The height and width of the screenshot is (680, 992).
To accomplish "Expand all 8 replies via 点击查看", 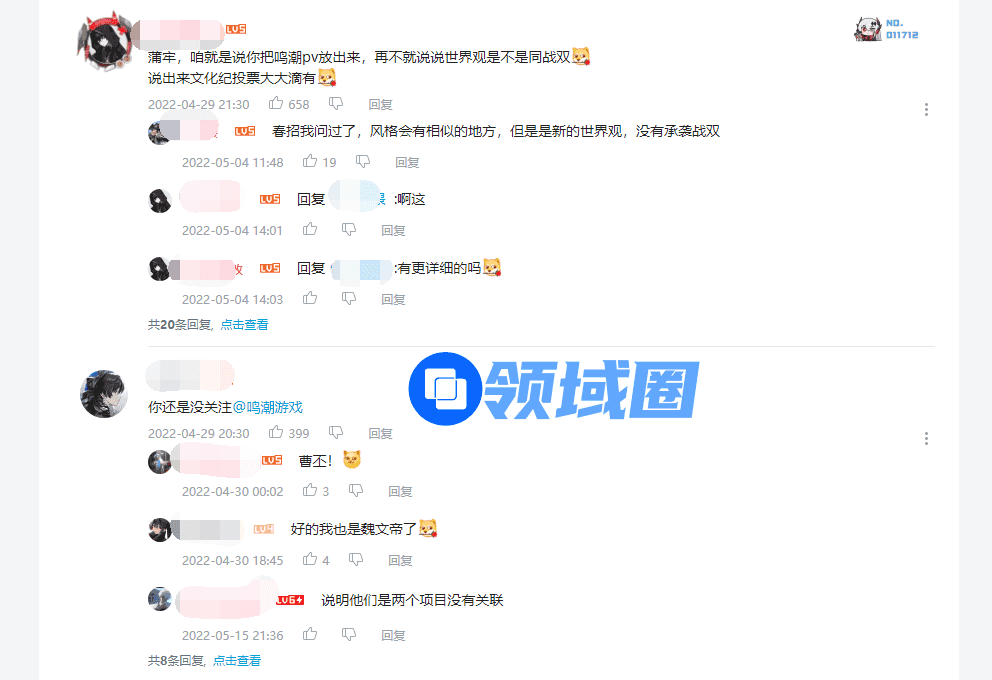I will pos(237,660).
